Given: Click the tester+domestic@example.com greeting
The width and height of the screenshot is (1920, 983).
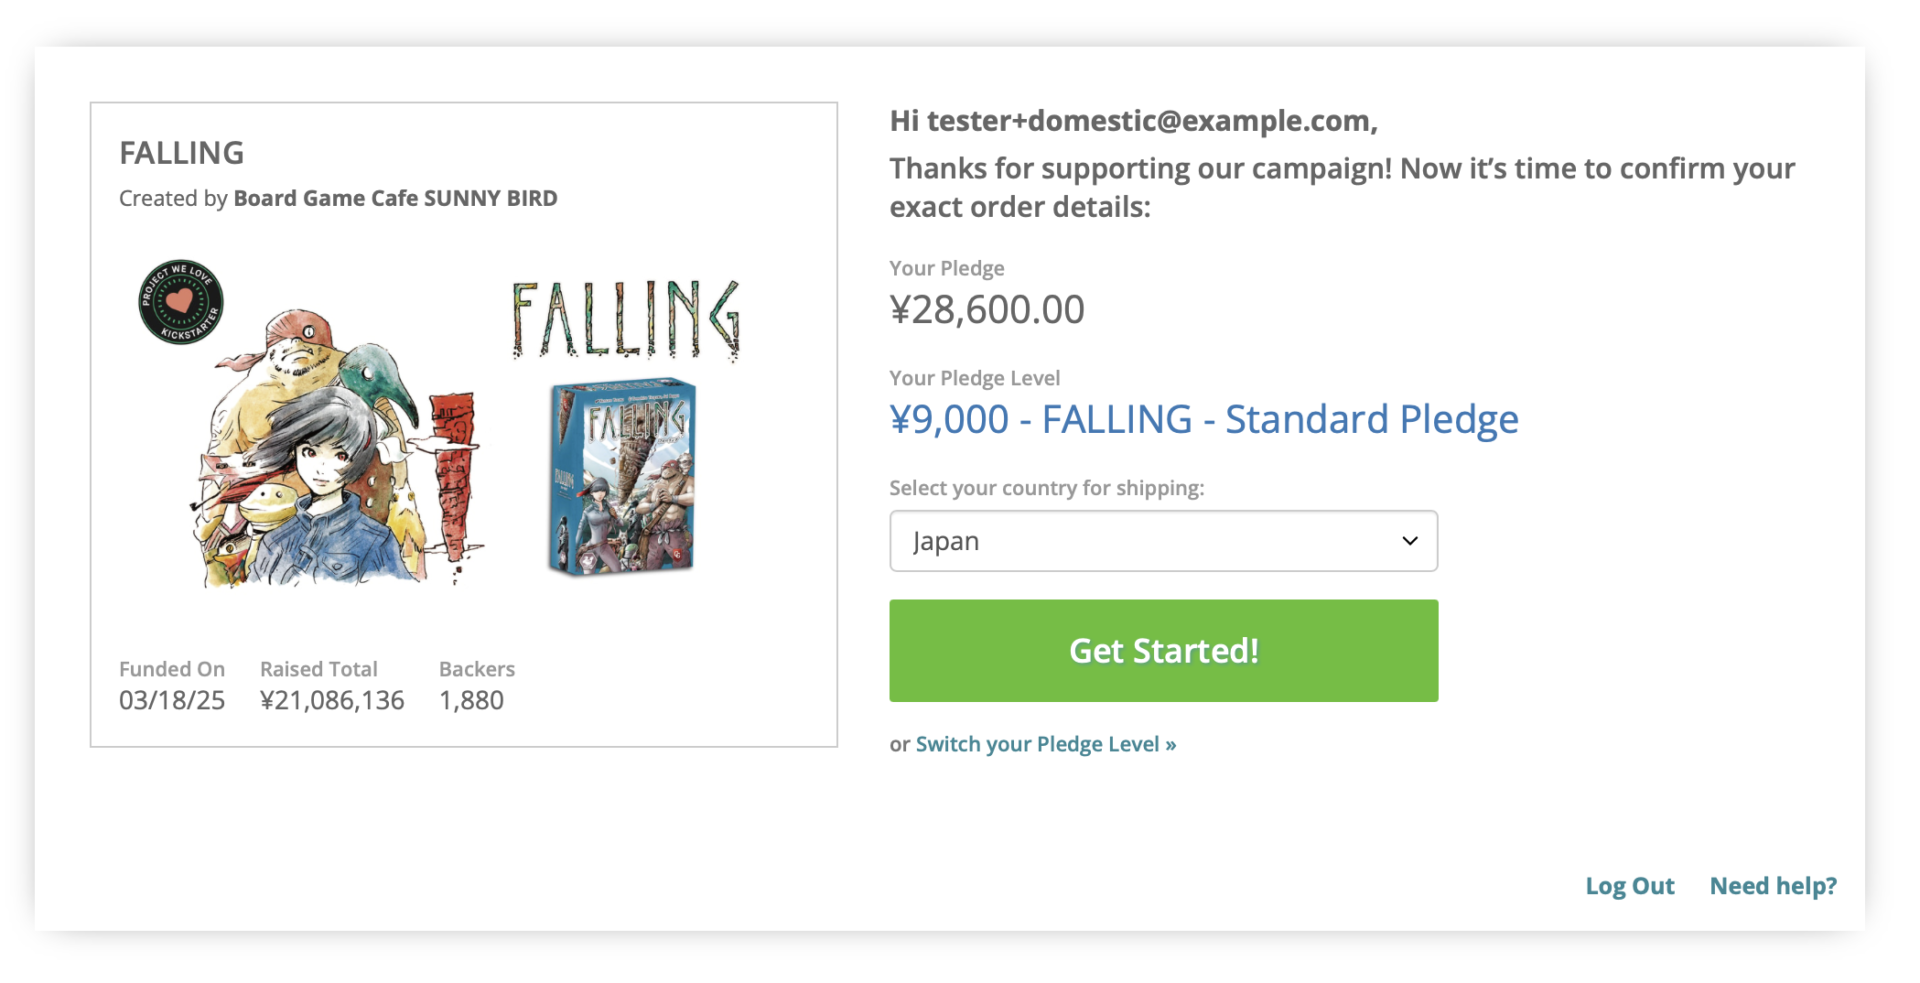Looking at the screenshot, I should 1133,121.
